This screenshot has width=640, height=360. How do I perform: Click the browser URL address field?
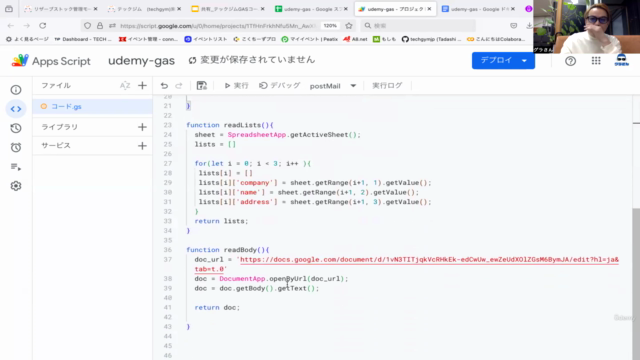pos(218,26)
